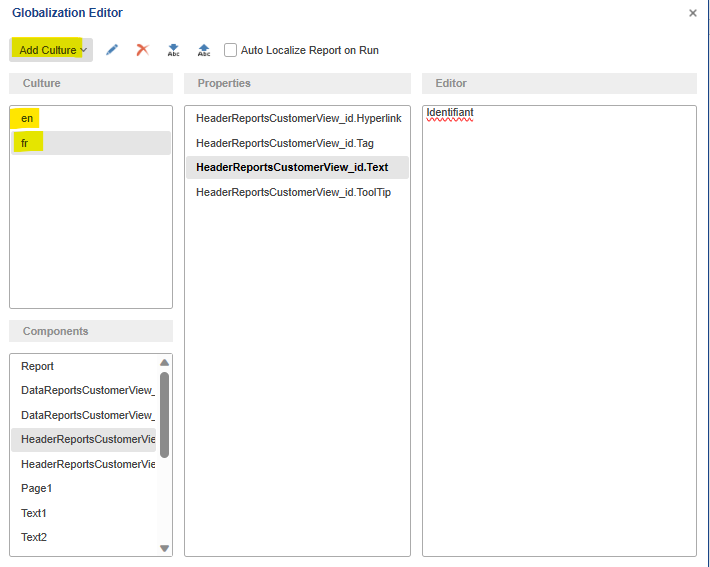Image resolution: width=710 pixels, height=567 pixels.
Task: Select the en culture
Action: point(91,118)
